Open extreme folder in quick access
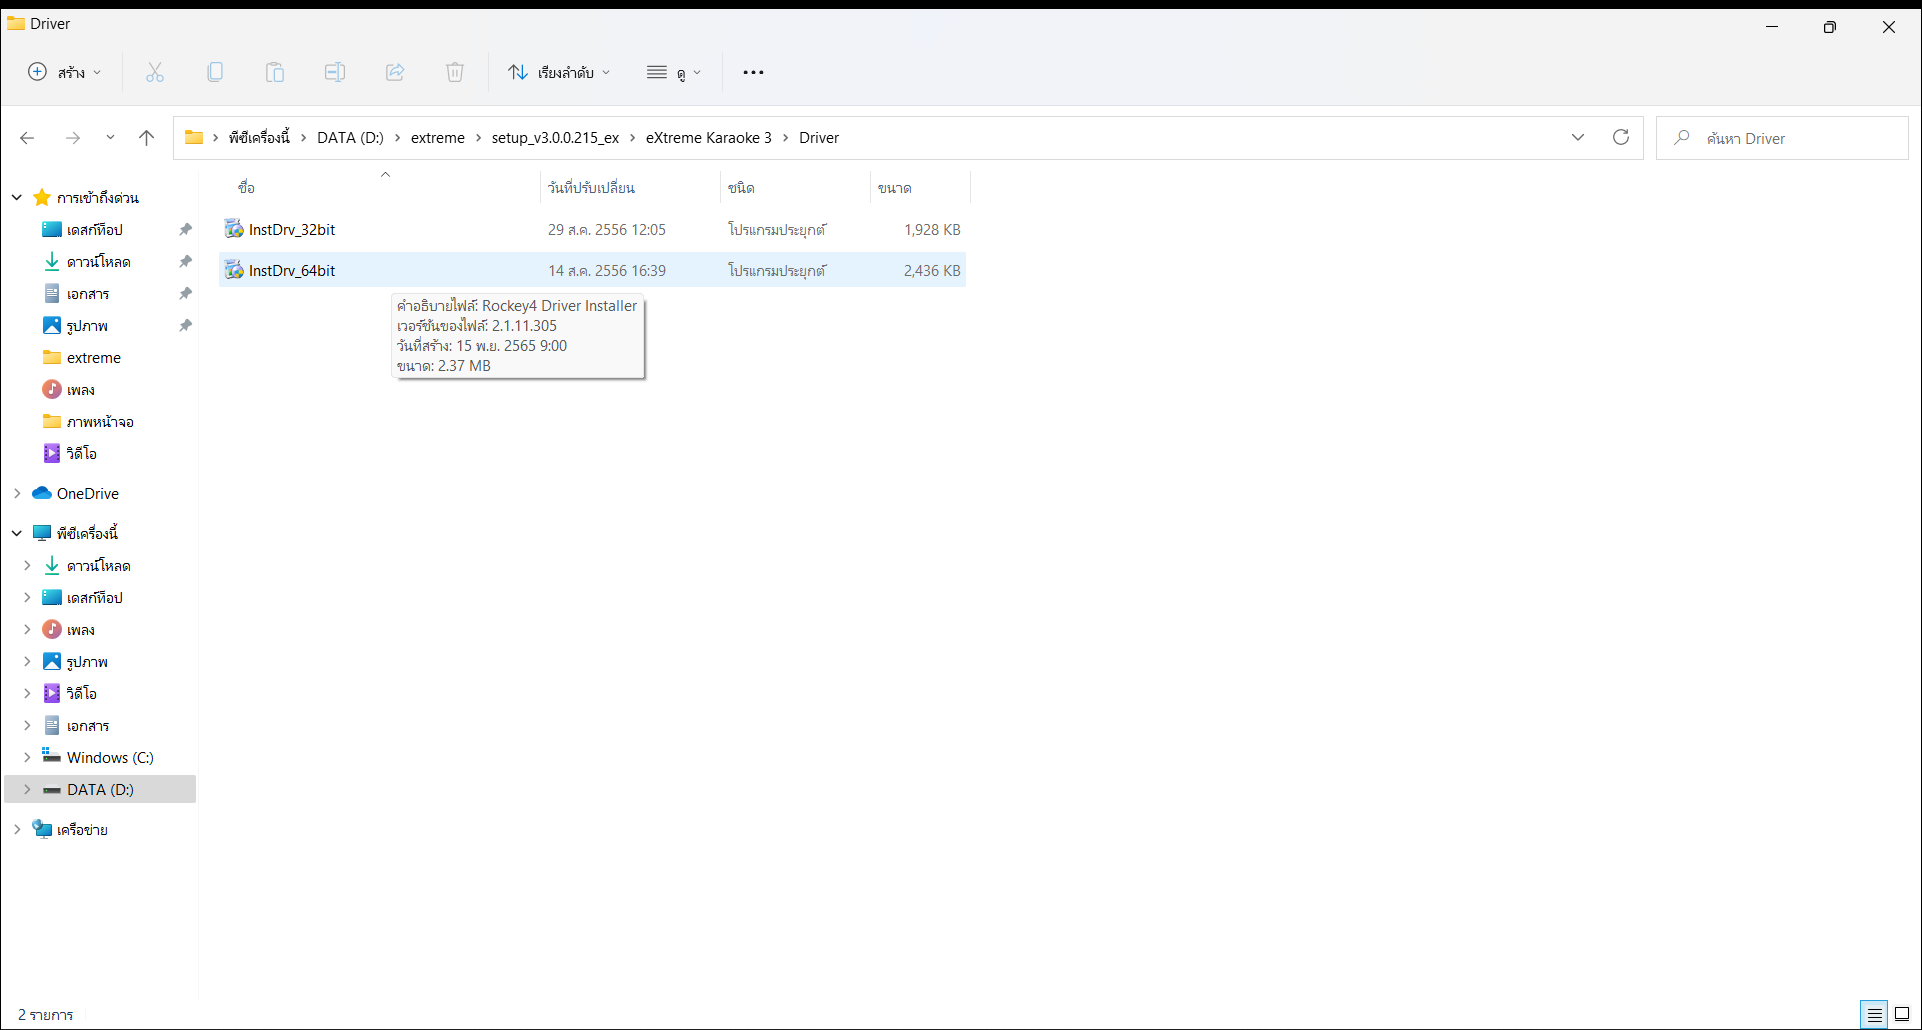The height and width of the screenshot is (1030, 1922). coord(94,357)
